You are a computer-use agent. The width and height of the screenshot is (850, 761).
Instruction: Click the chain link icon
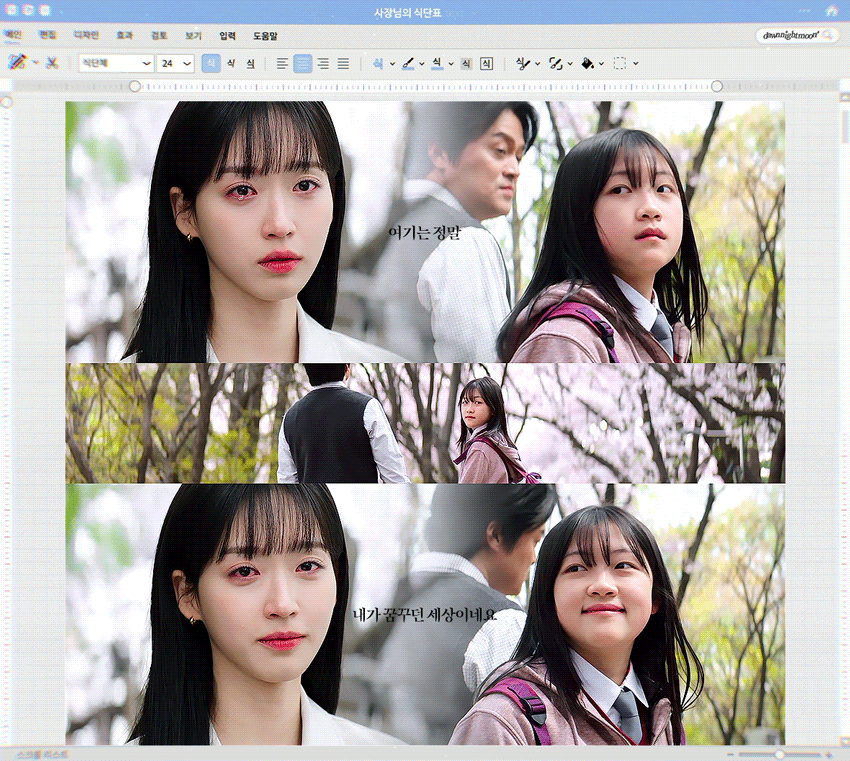(x=556, y=64)
